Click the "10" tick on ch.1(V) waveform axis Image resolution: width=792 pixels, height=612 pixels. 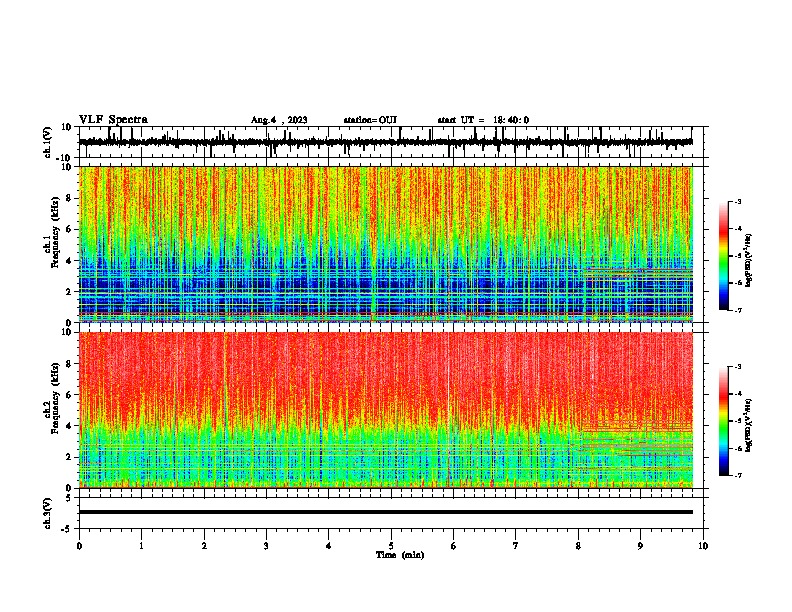tap(67, 127)
